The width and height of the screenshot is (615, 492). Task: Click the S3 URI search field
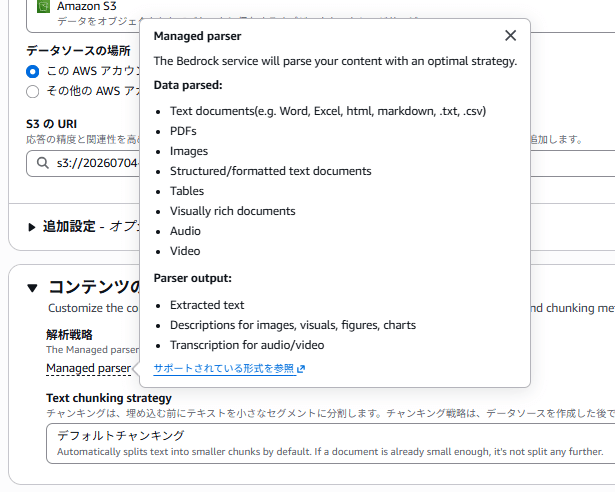(320, 163)
